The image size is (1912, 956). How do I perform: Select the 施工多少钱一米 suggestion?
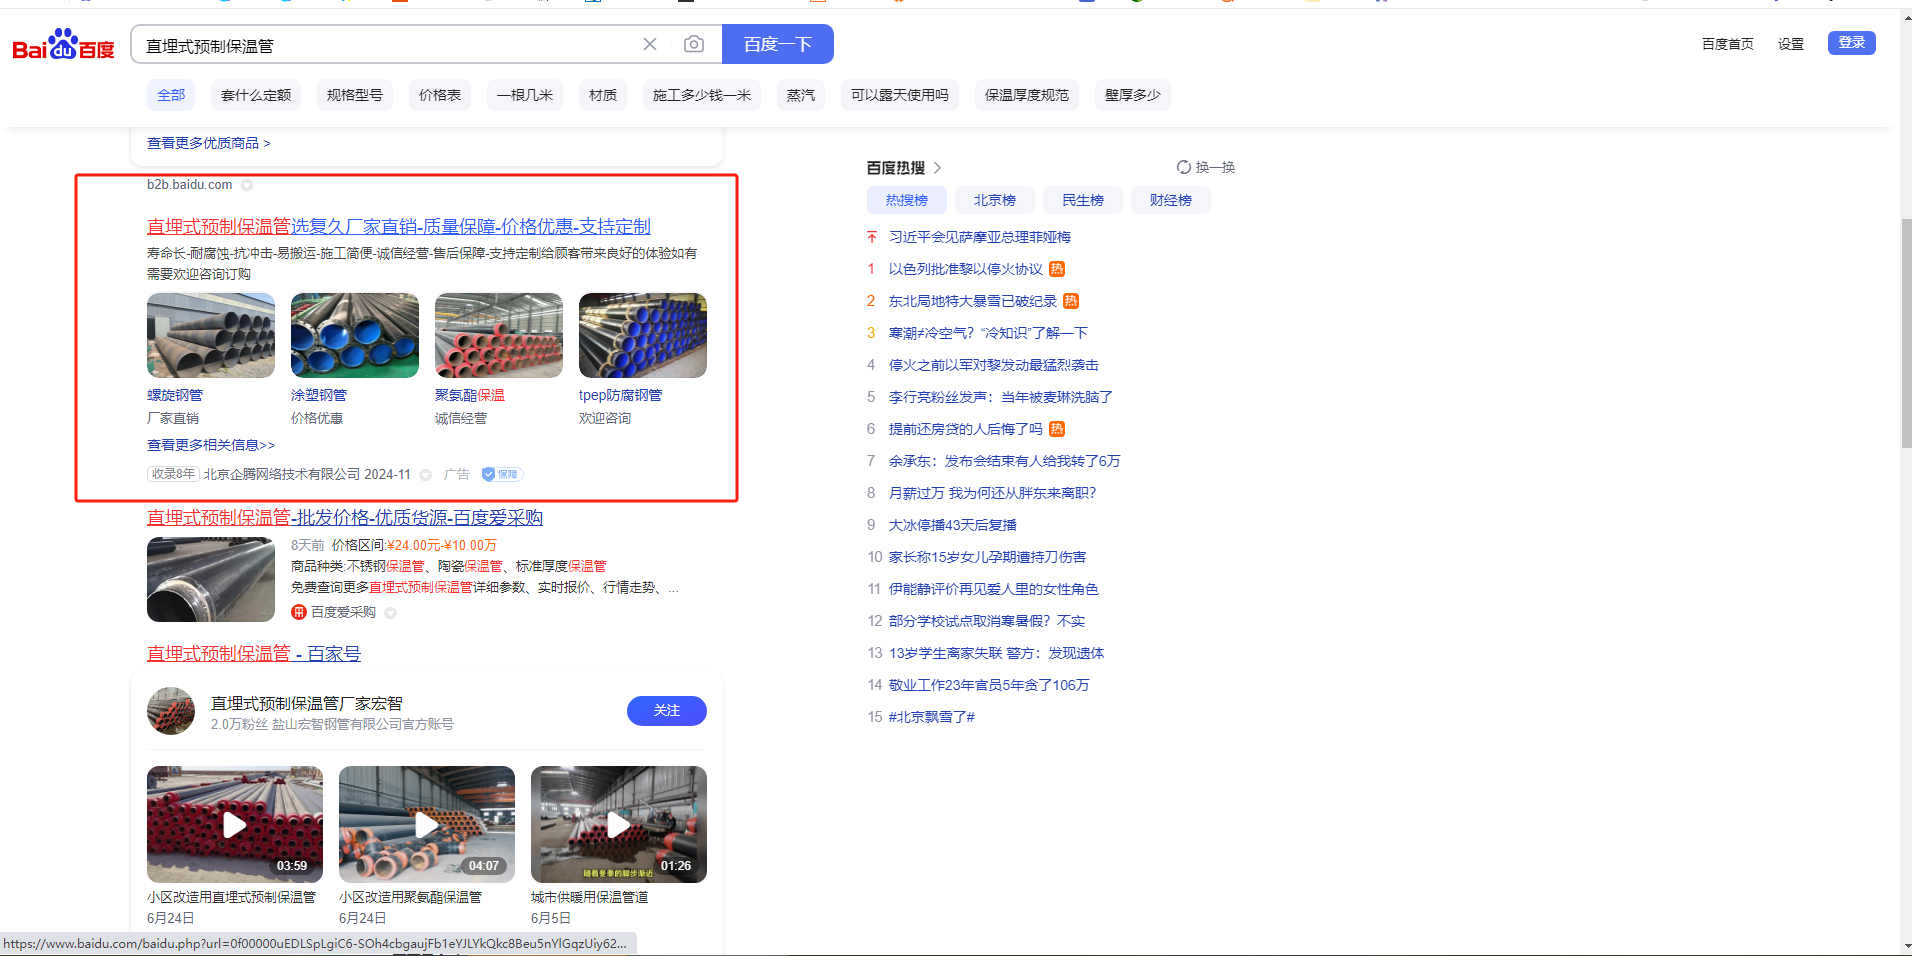tap(702, 95)
